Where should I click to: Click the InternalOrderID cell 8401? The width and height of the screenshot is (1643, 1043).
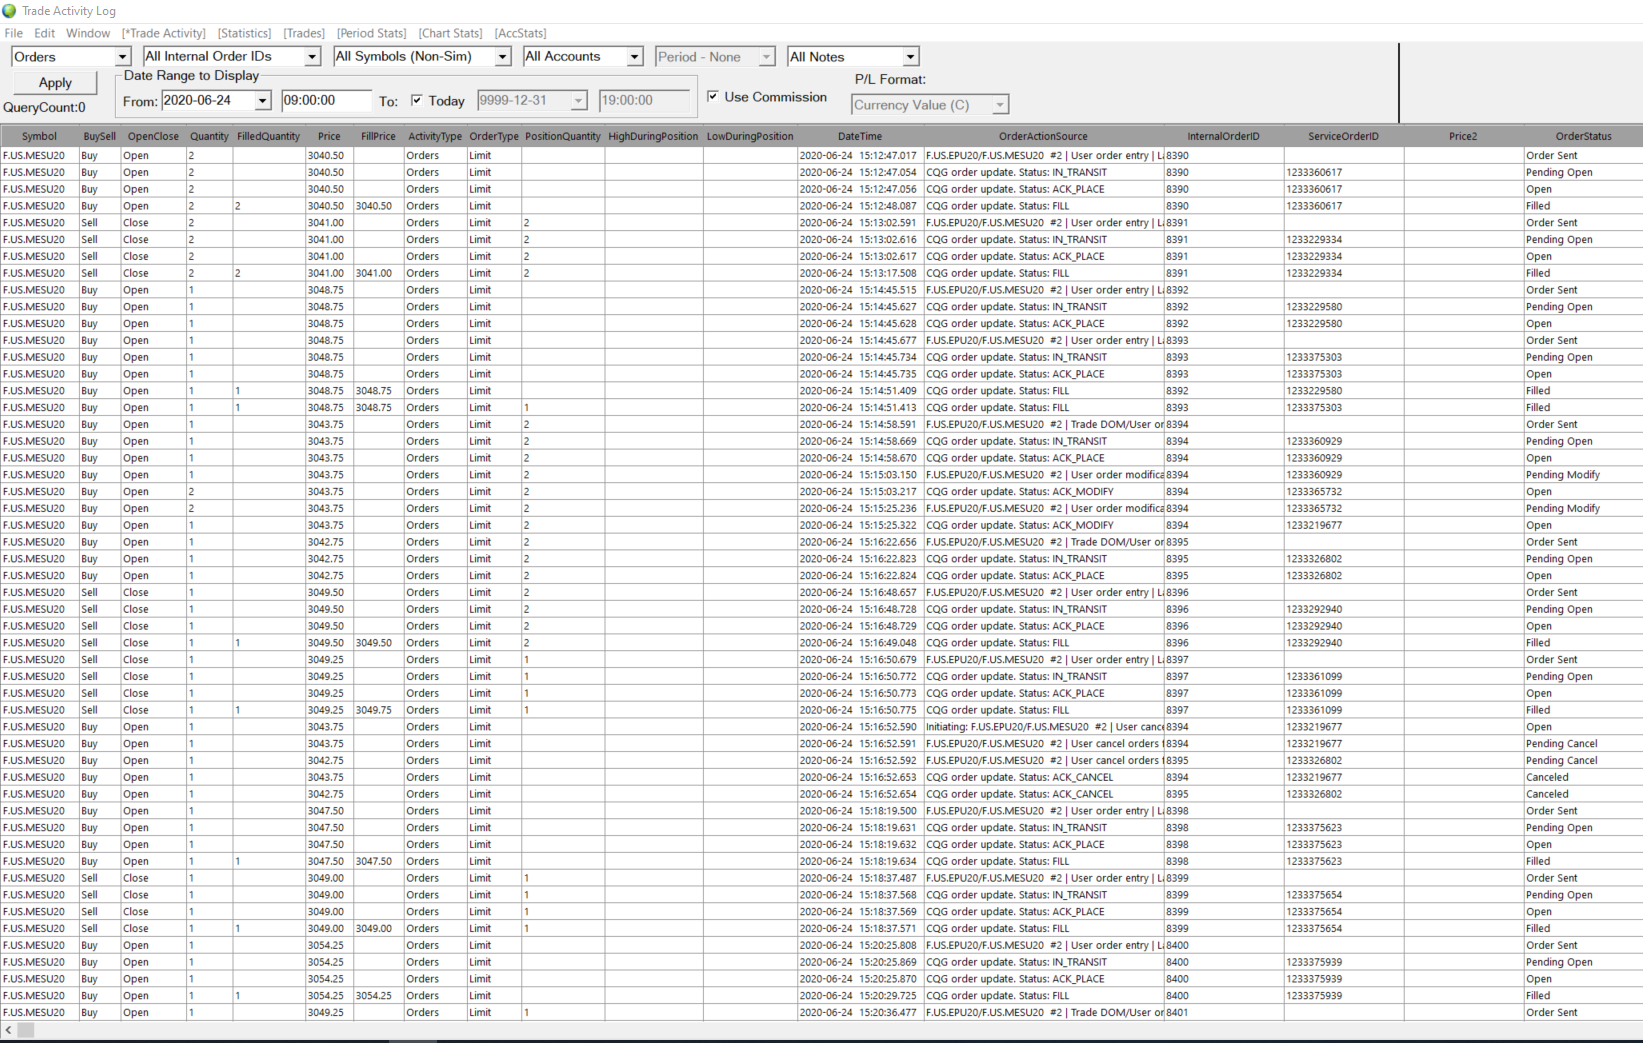coord(1223,1012)
